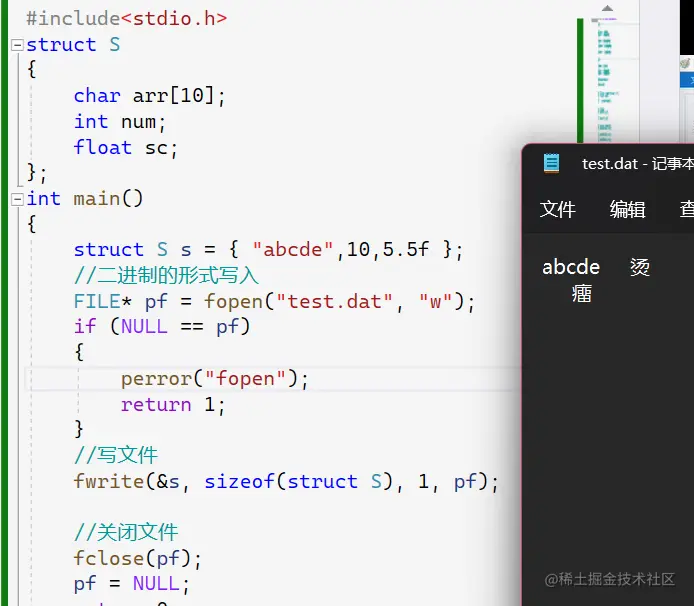Image resolution: width=694 pixels, height=606 pixels.
Task: Click the fwrite(&s, sizeof(struct S), 1, pf) line
Action: (286, 482)
